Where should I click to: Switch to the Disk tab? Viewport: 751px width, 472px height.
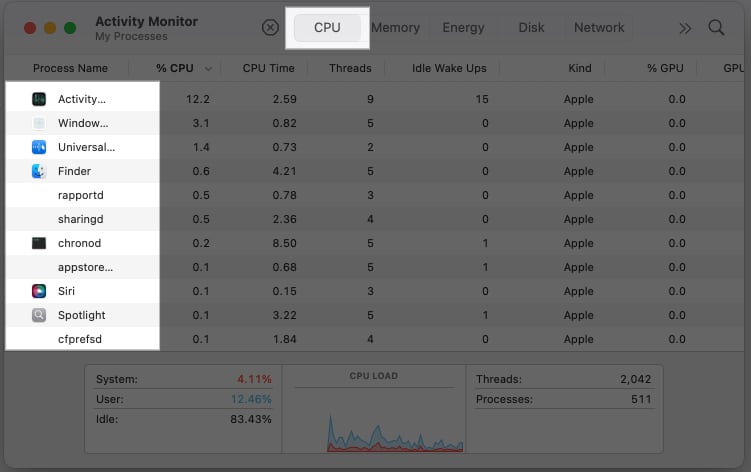click(531, 28)
